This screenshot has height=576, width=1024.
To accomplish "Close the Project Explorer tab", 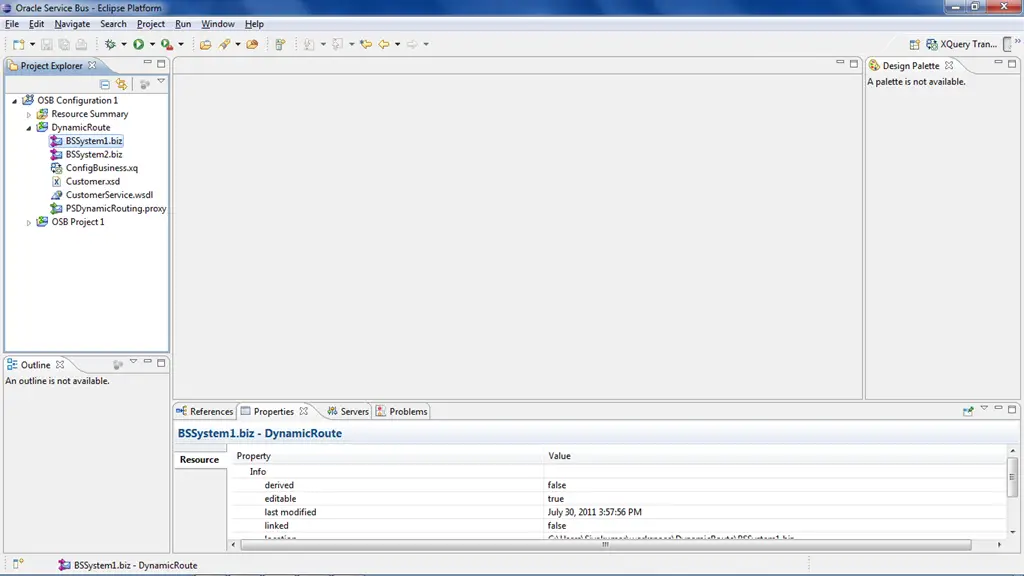I will tap(92, 65).
